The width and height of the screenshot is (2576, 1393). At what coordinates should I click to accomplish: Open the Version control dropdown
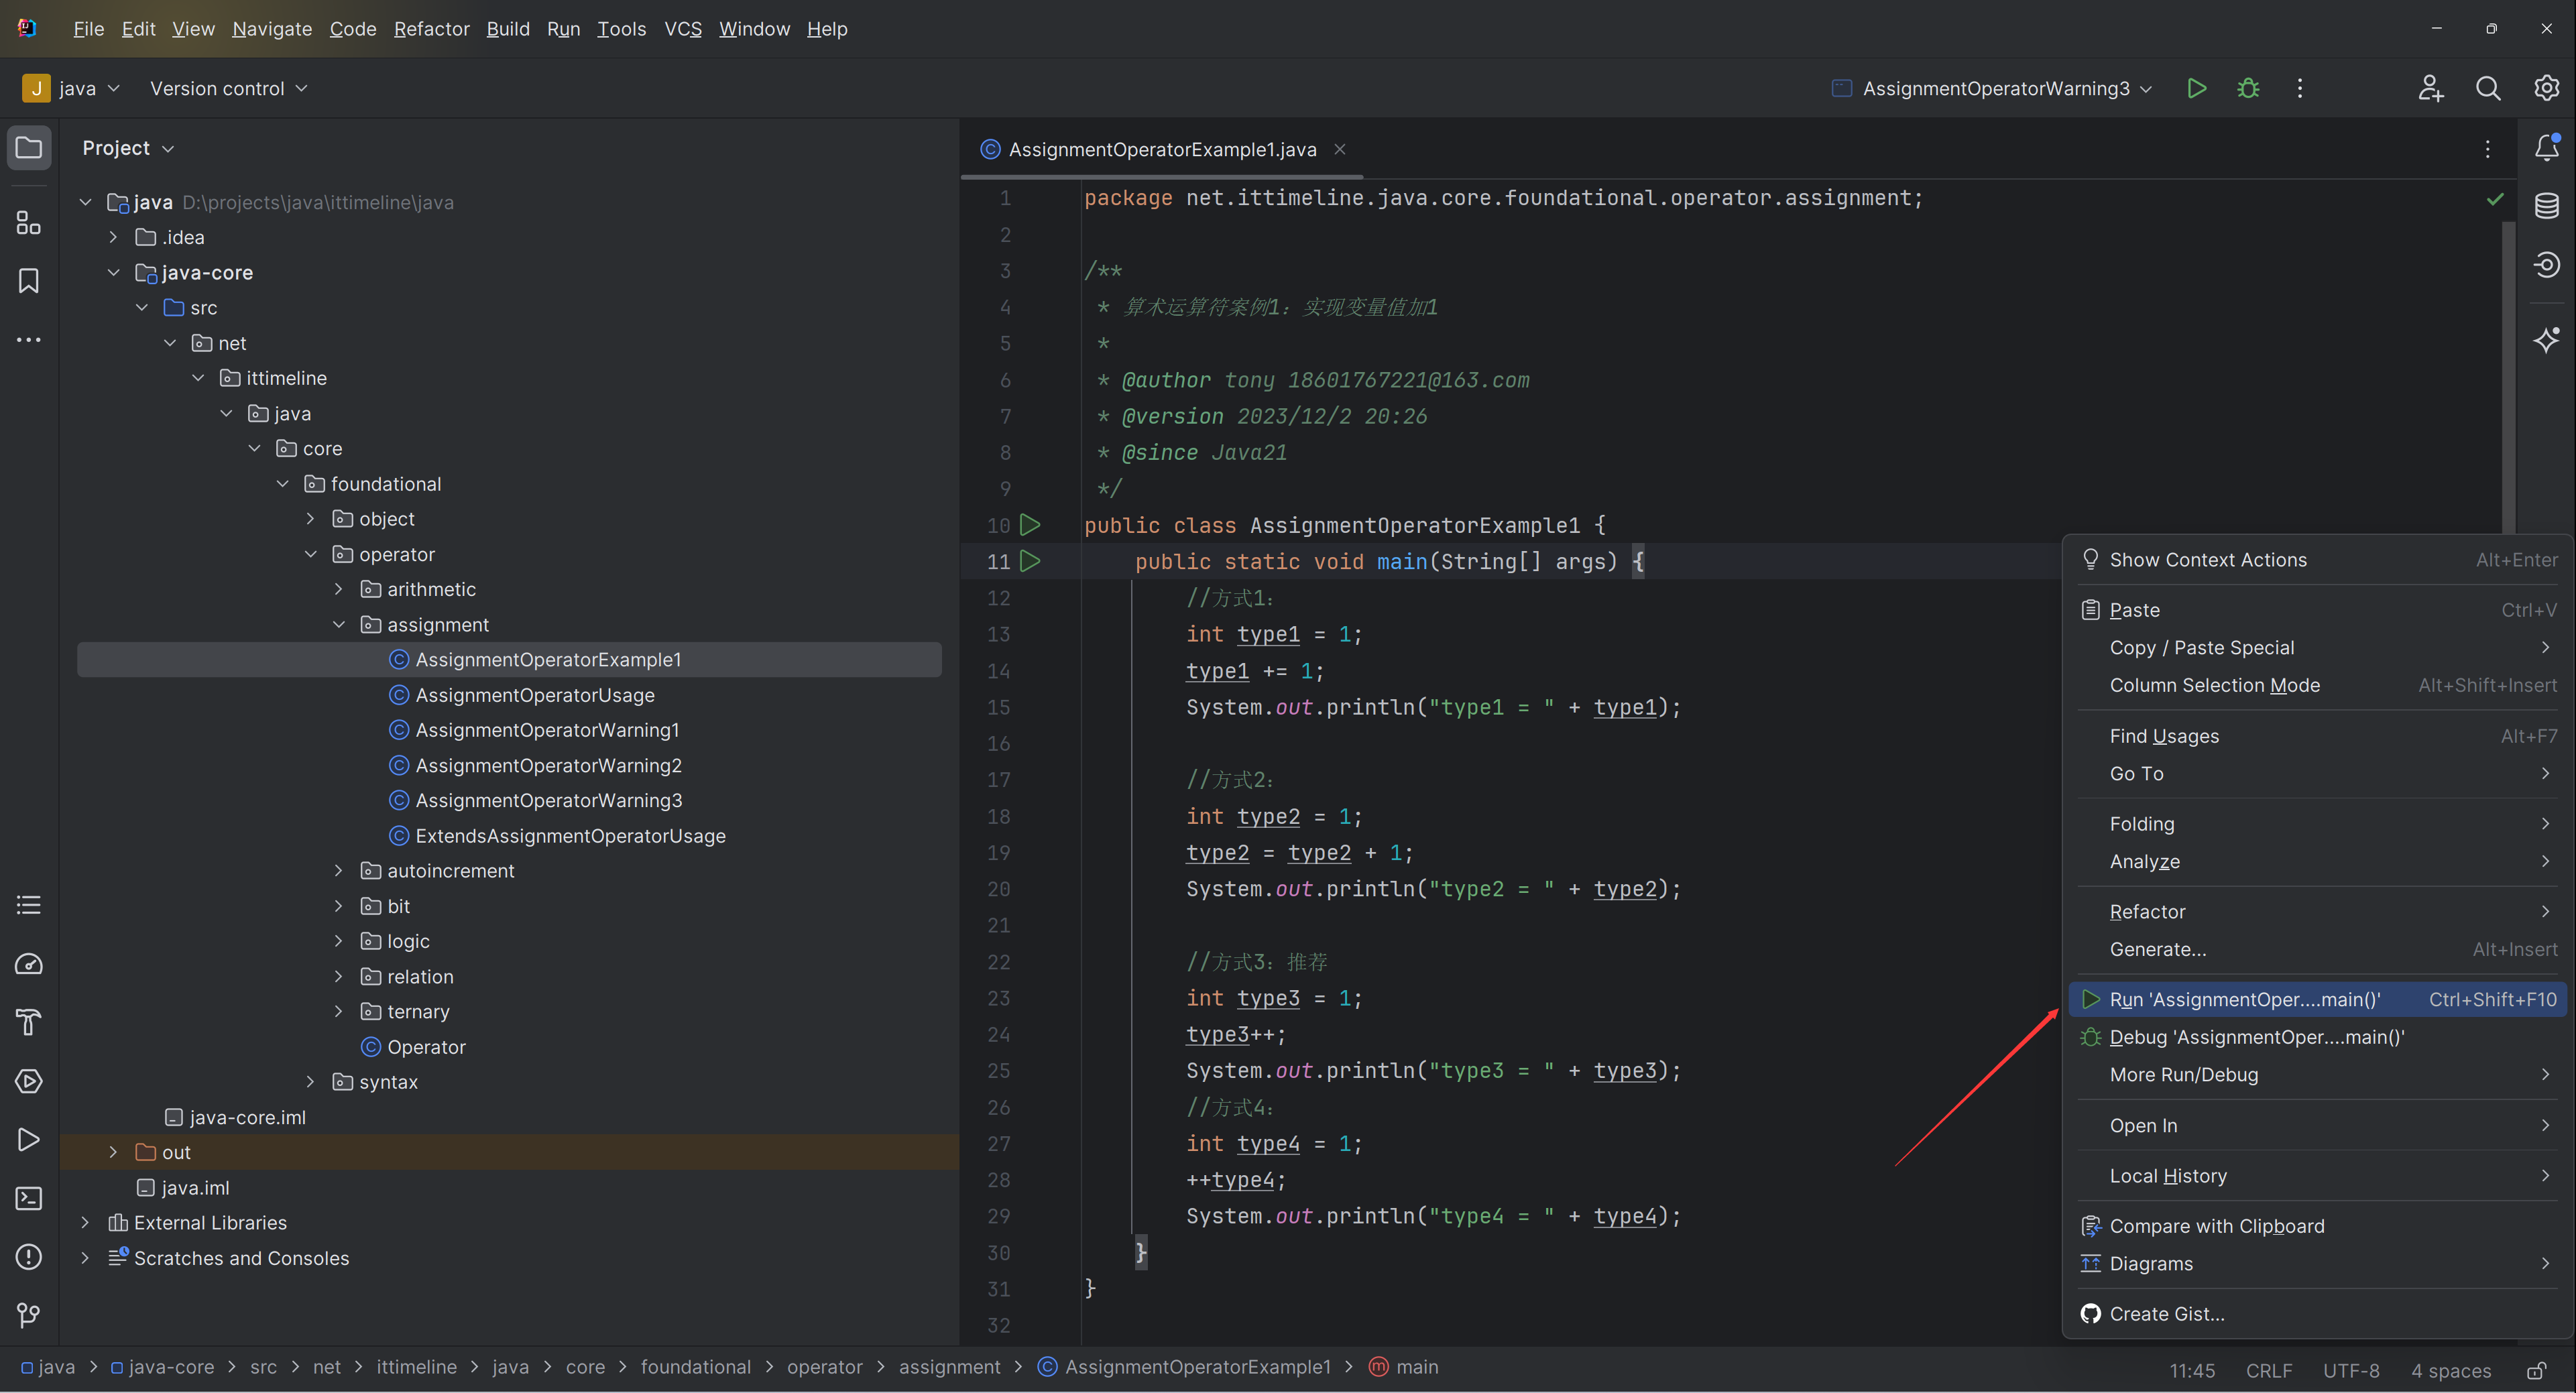[228, 88]
